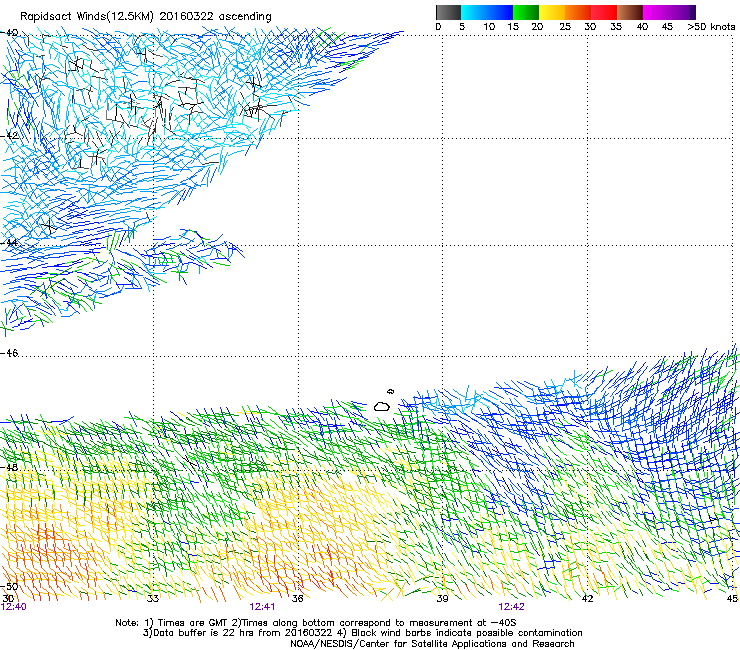The image size is (740, 650).
Task: Click the cyan 5-10 knots color swatch
Action: pos(474,12)
